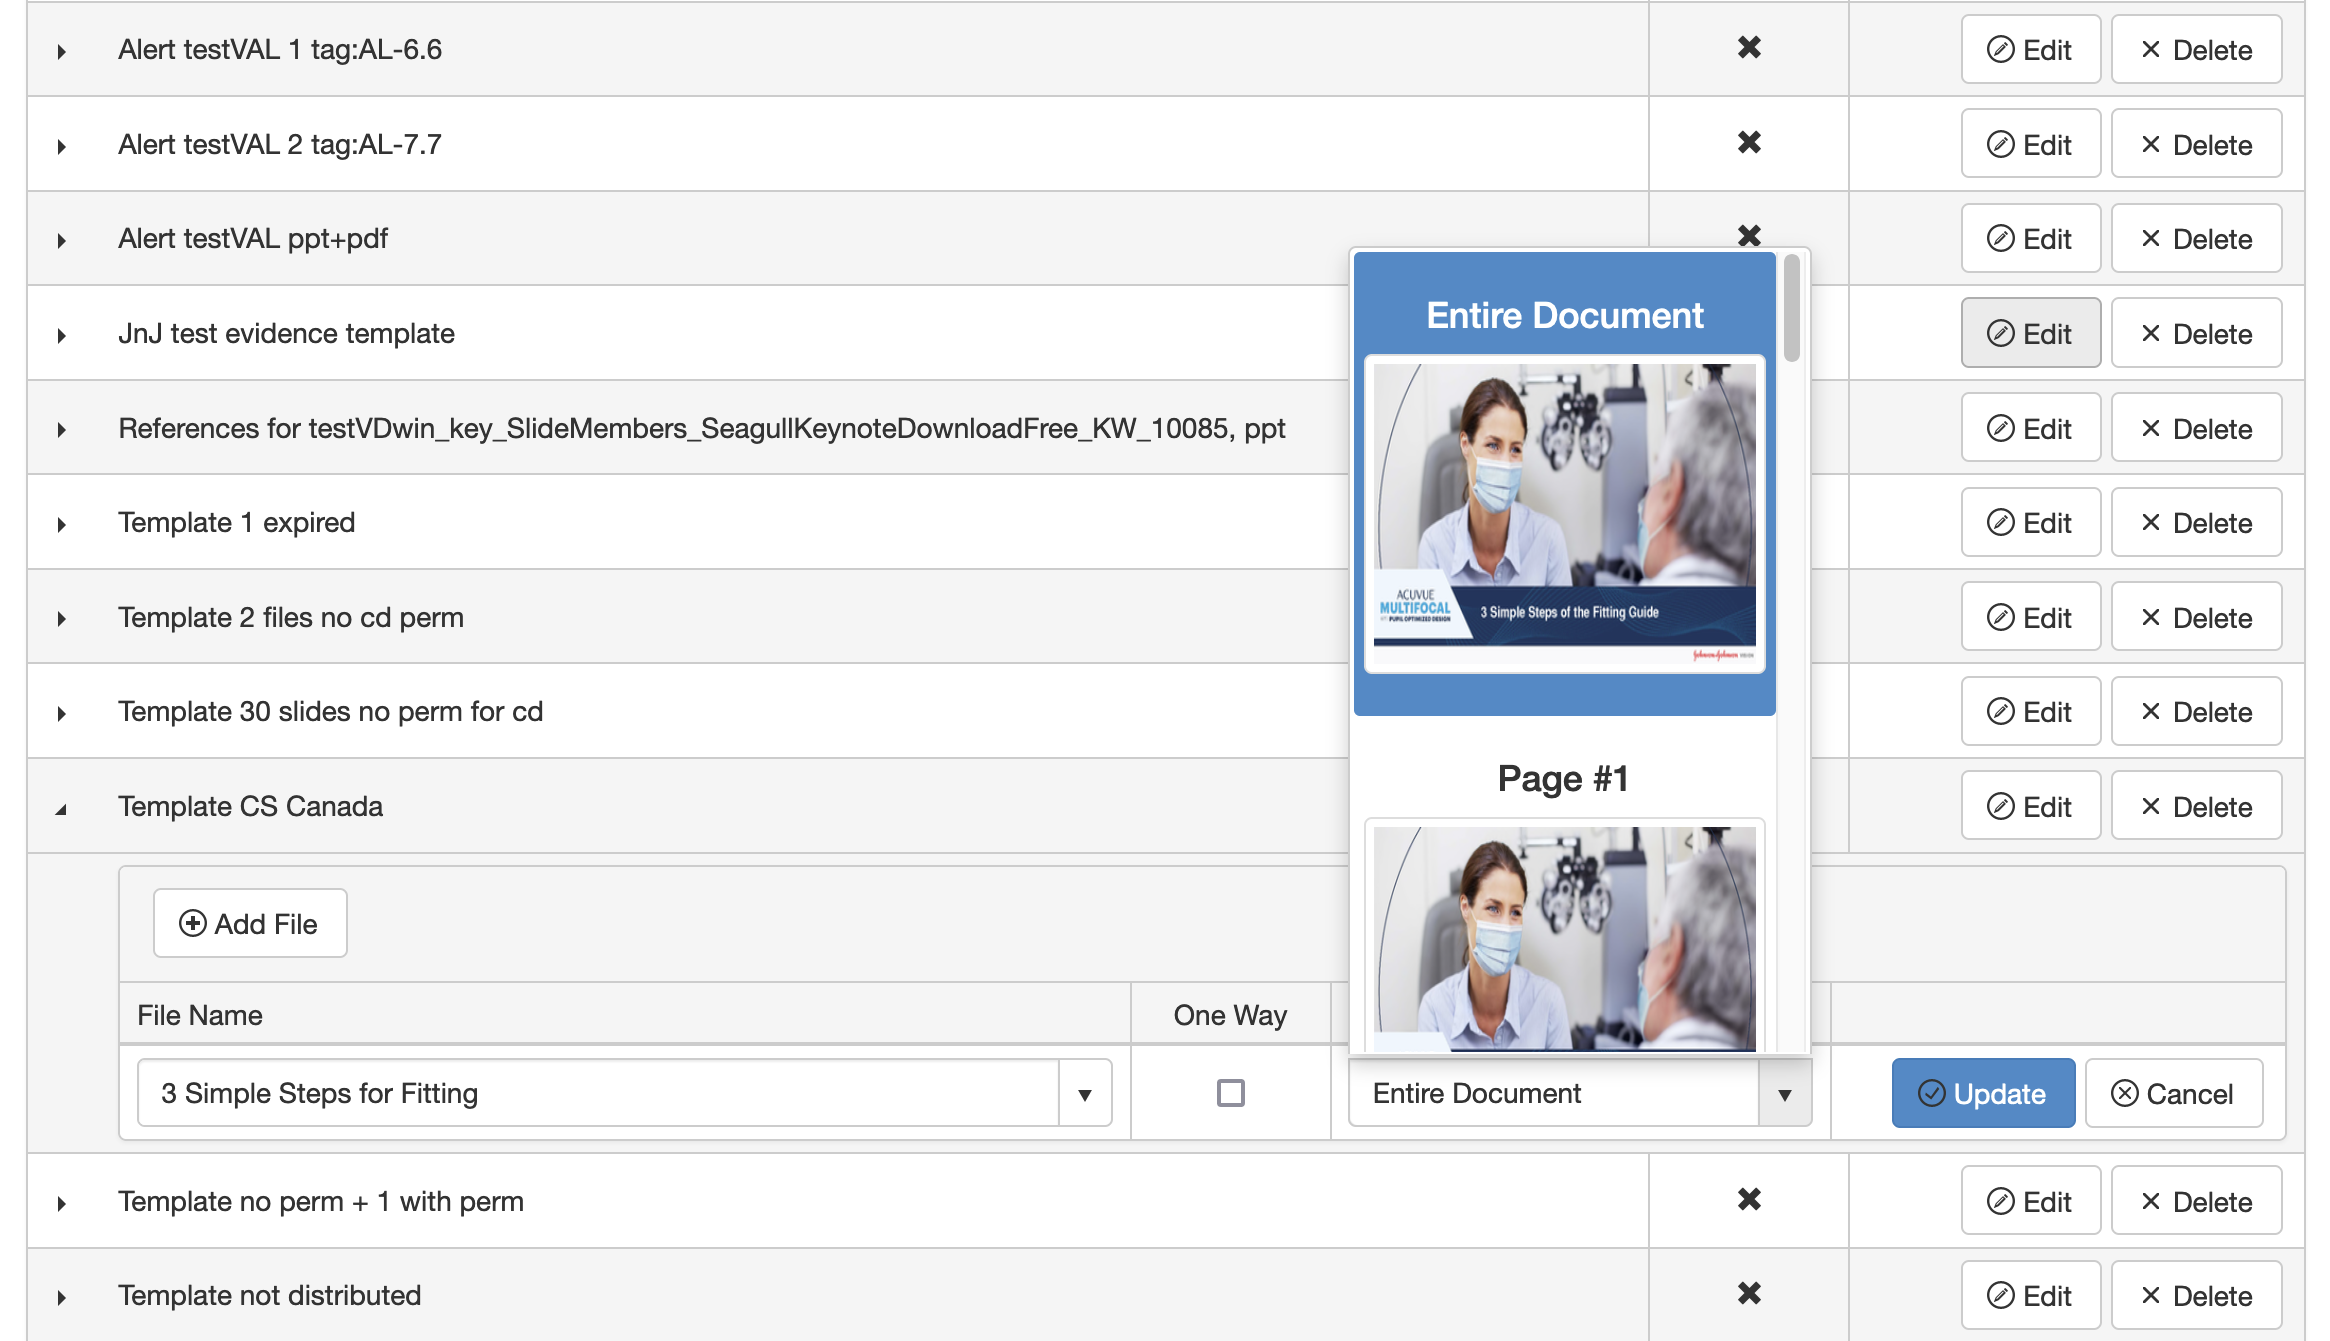Click X mark in Alert testVAL 1 row

click(1748, 48)
